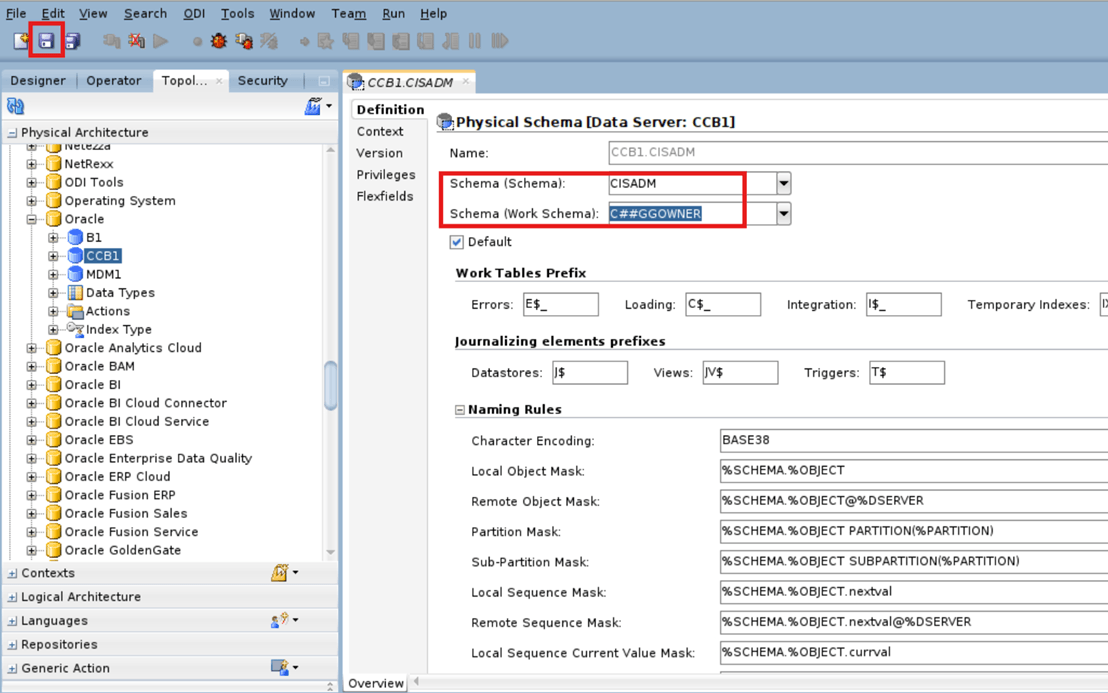The height and width of the screenshot is (693, 1108).
Task: Switch to the Operator tab
Action: tap(114, 81)
